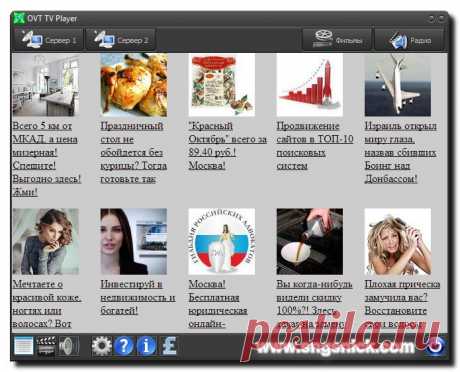Click the film clapperboard icon
Image resolution: width=460 pixels, height=372 pixels.
point(46,346)
